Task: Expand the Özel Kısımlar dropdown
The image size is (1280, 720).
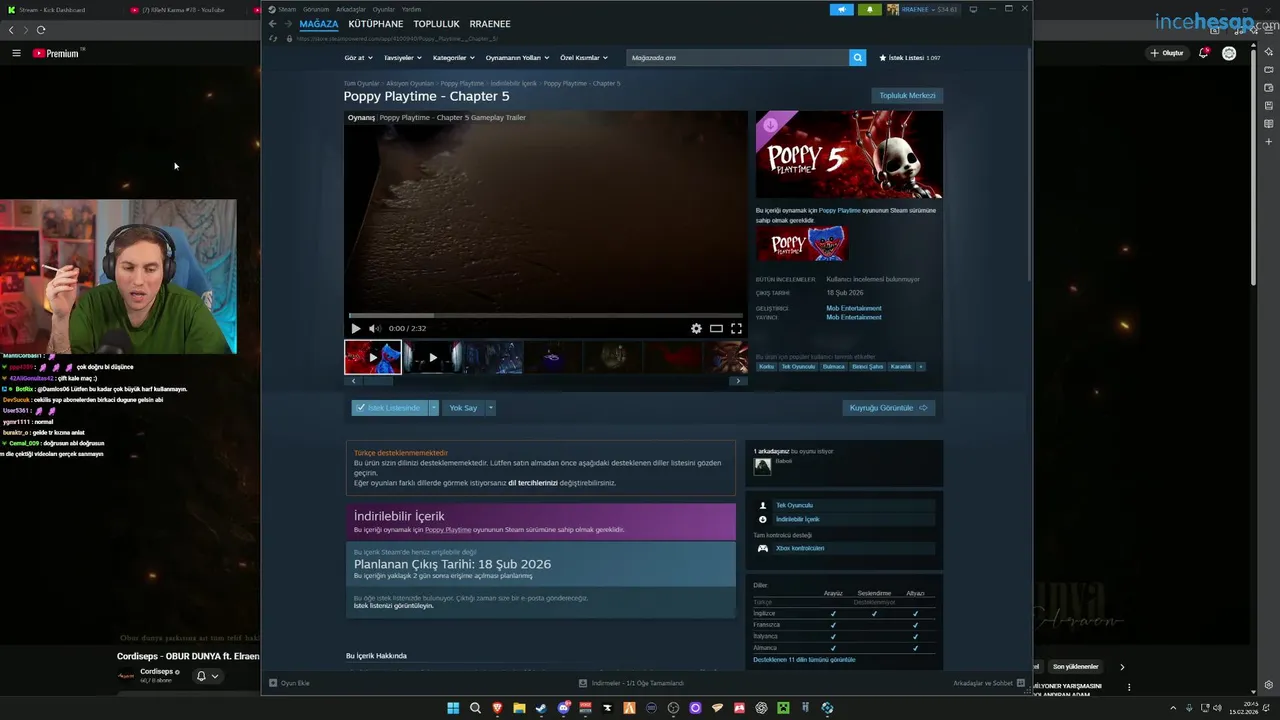Action: (x=583, y=58)
